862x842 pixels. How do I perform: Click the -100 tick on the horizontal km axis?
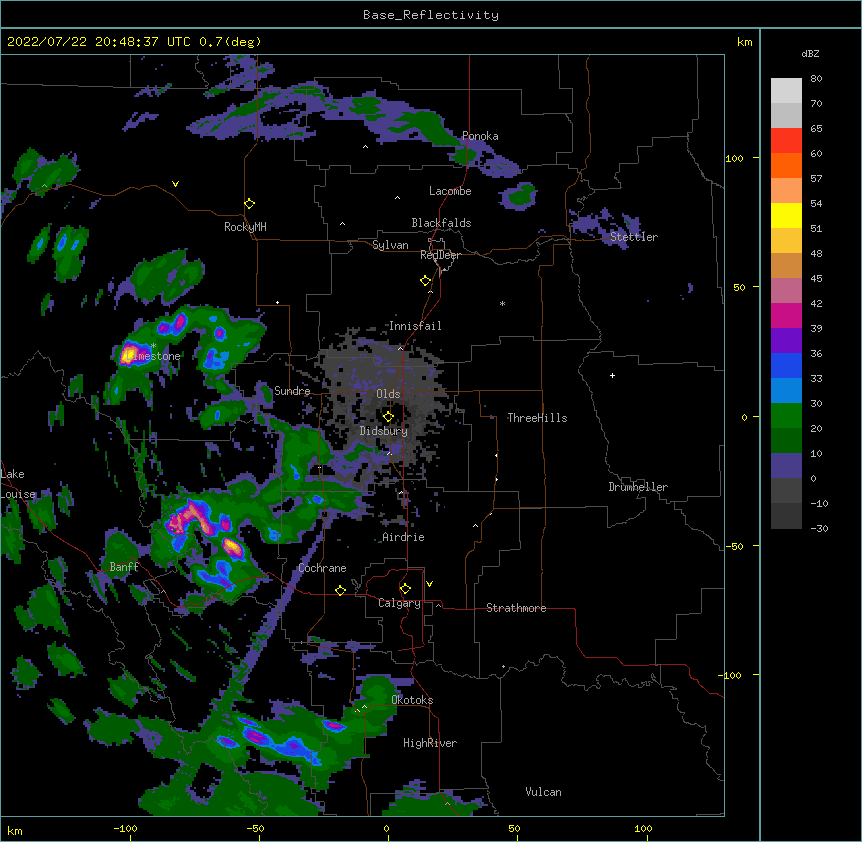point(125,828)
